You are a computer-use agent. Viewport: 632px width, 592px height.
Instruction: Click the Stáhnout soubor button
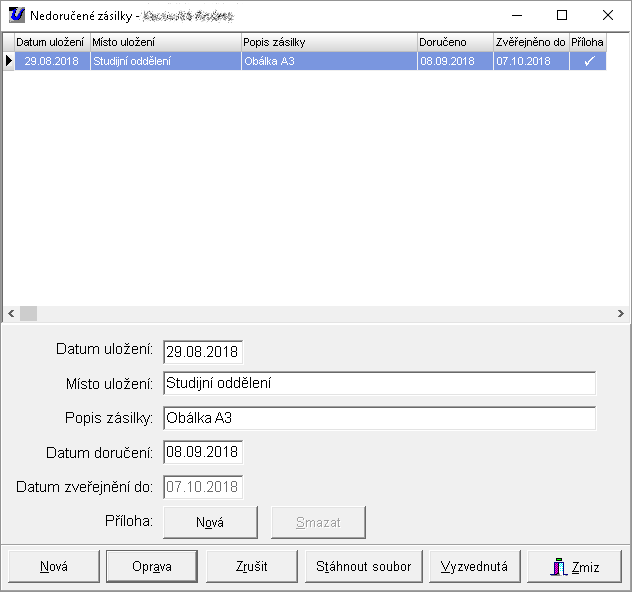click(364, 566)
